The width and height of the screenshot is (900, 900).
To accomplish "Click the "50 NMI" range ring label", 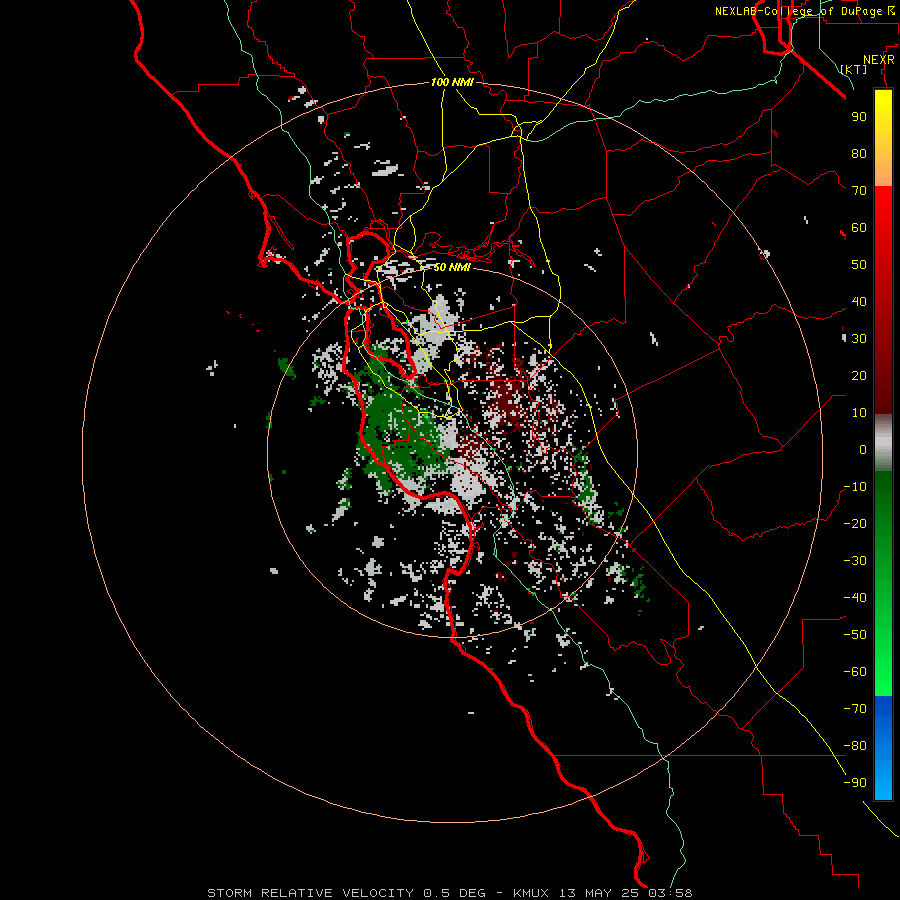I will pyautogui.click(x=452, y=267).
